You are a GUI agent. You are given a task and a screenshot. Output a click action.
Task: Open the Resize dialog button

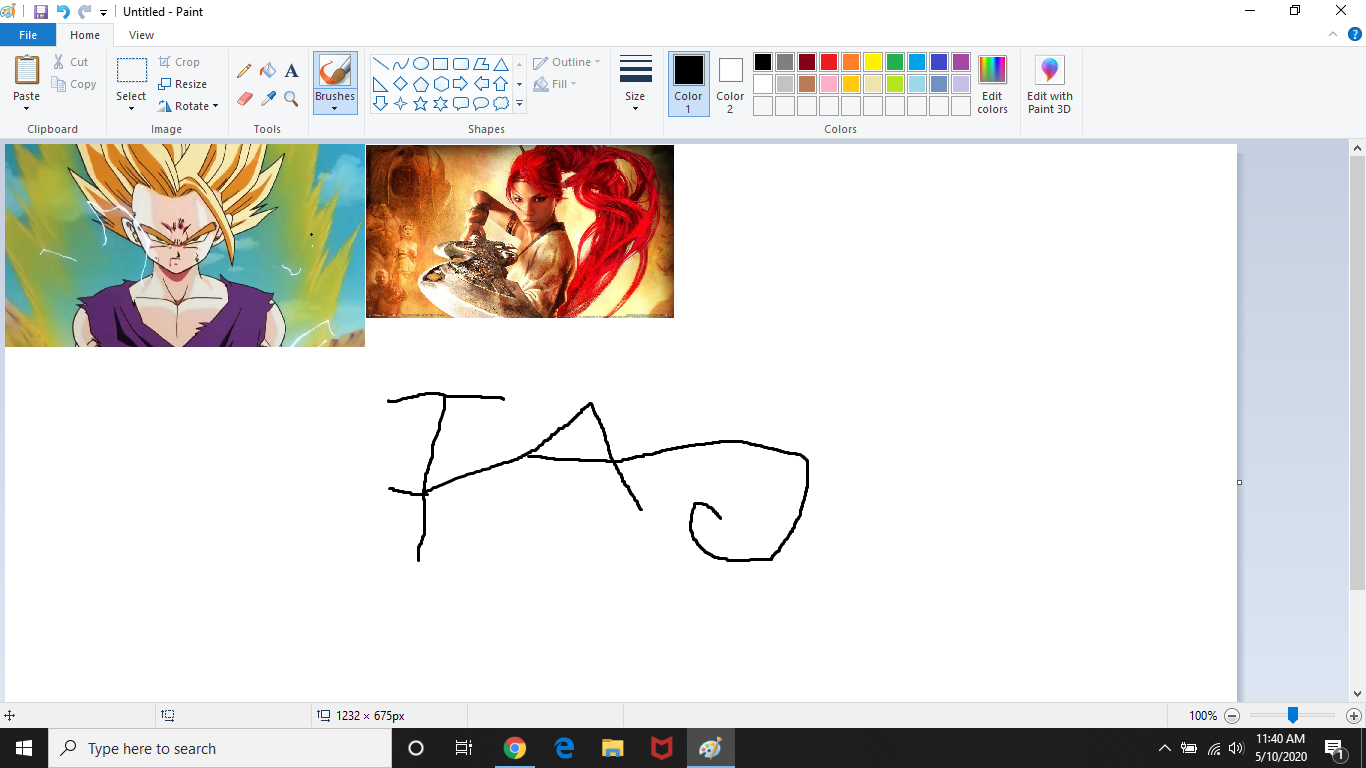[183, 84]
